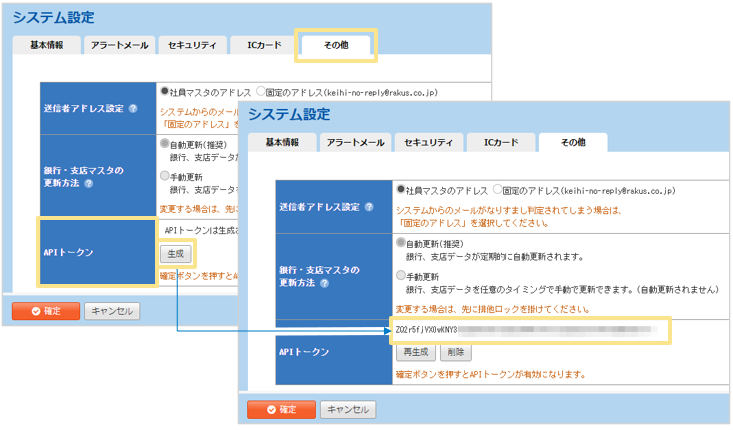Screen dimensions: 733x430
Task: Select 固定のアドレス radio in front window
Action: pyautogui.click(x=497, y=189)
